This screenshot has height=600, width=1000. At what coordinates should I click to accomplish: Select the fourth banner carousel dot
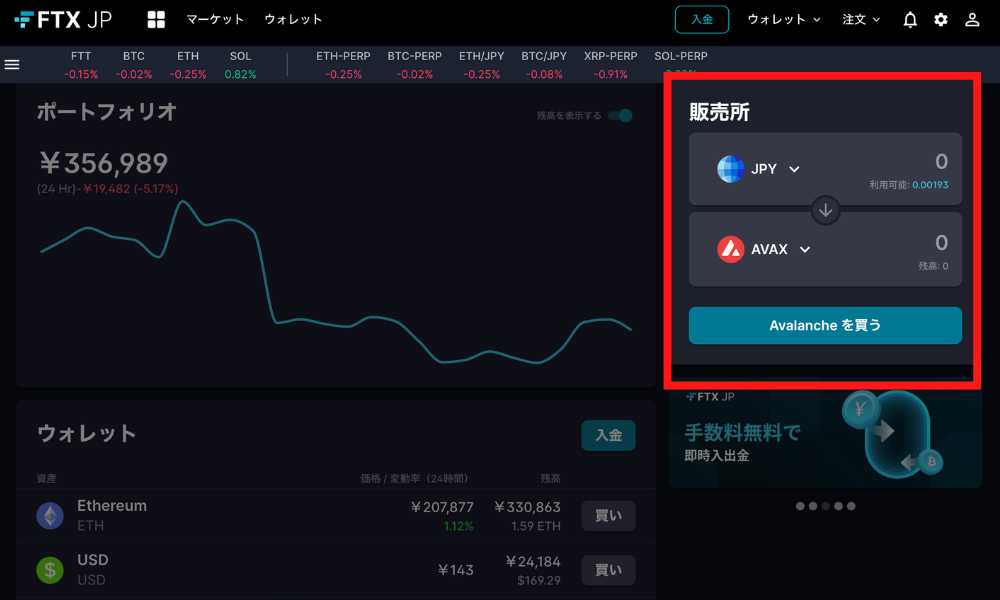tap(838, 506)
